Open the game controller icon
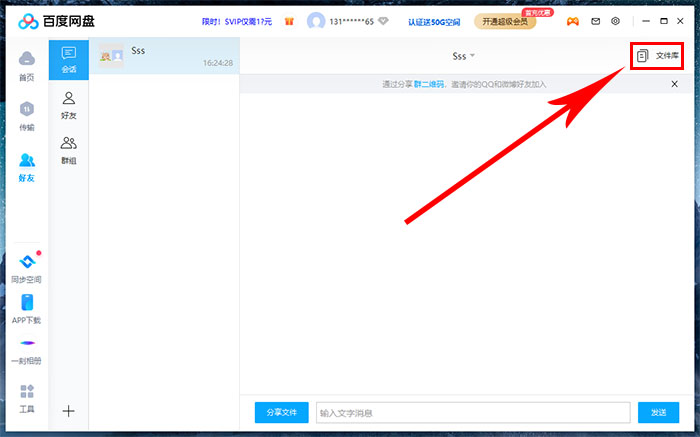This screenshot has height=437, width=700. [x=573, y=21]
